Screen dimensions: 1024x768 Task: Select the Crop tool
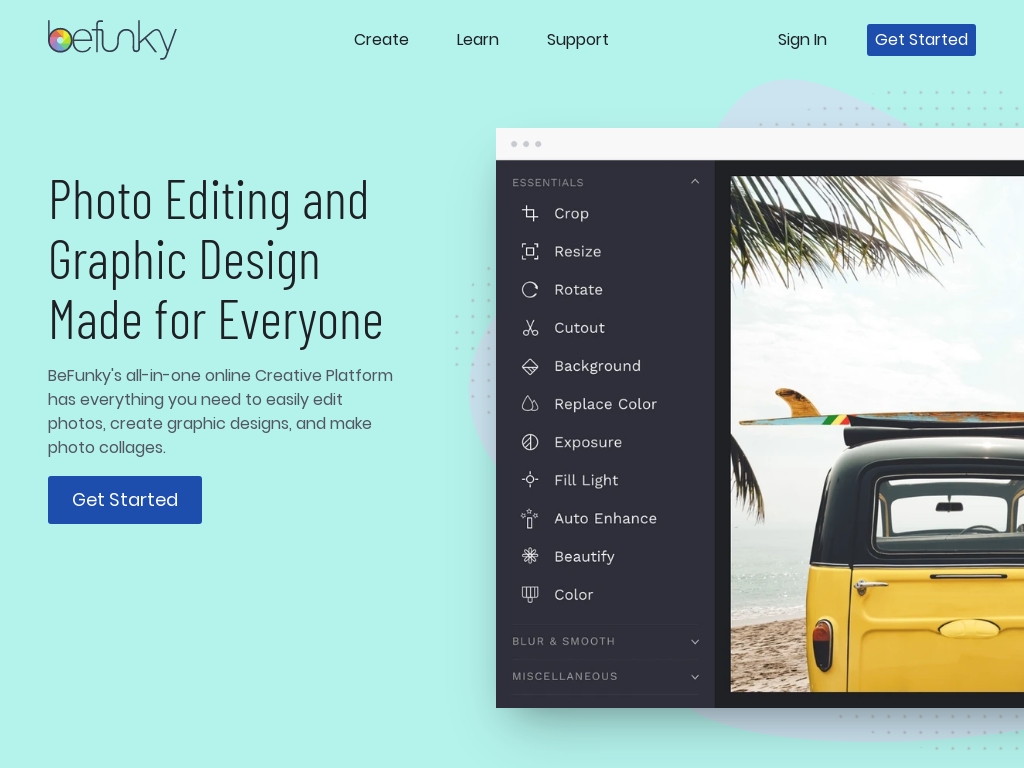(571, 213)
